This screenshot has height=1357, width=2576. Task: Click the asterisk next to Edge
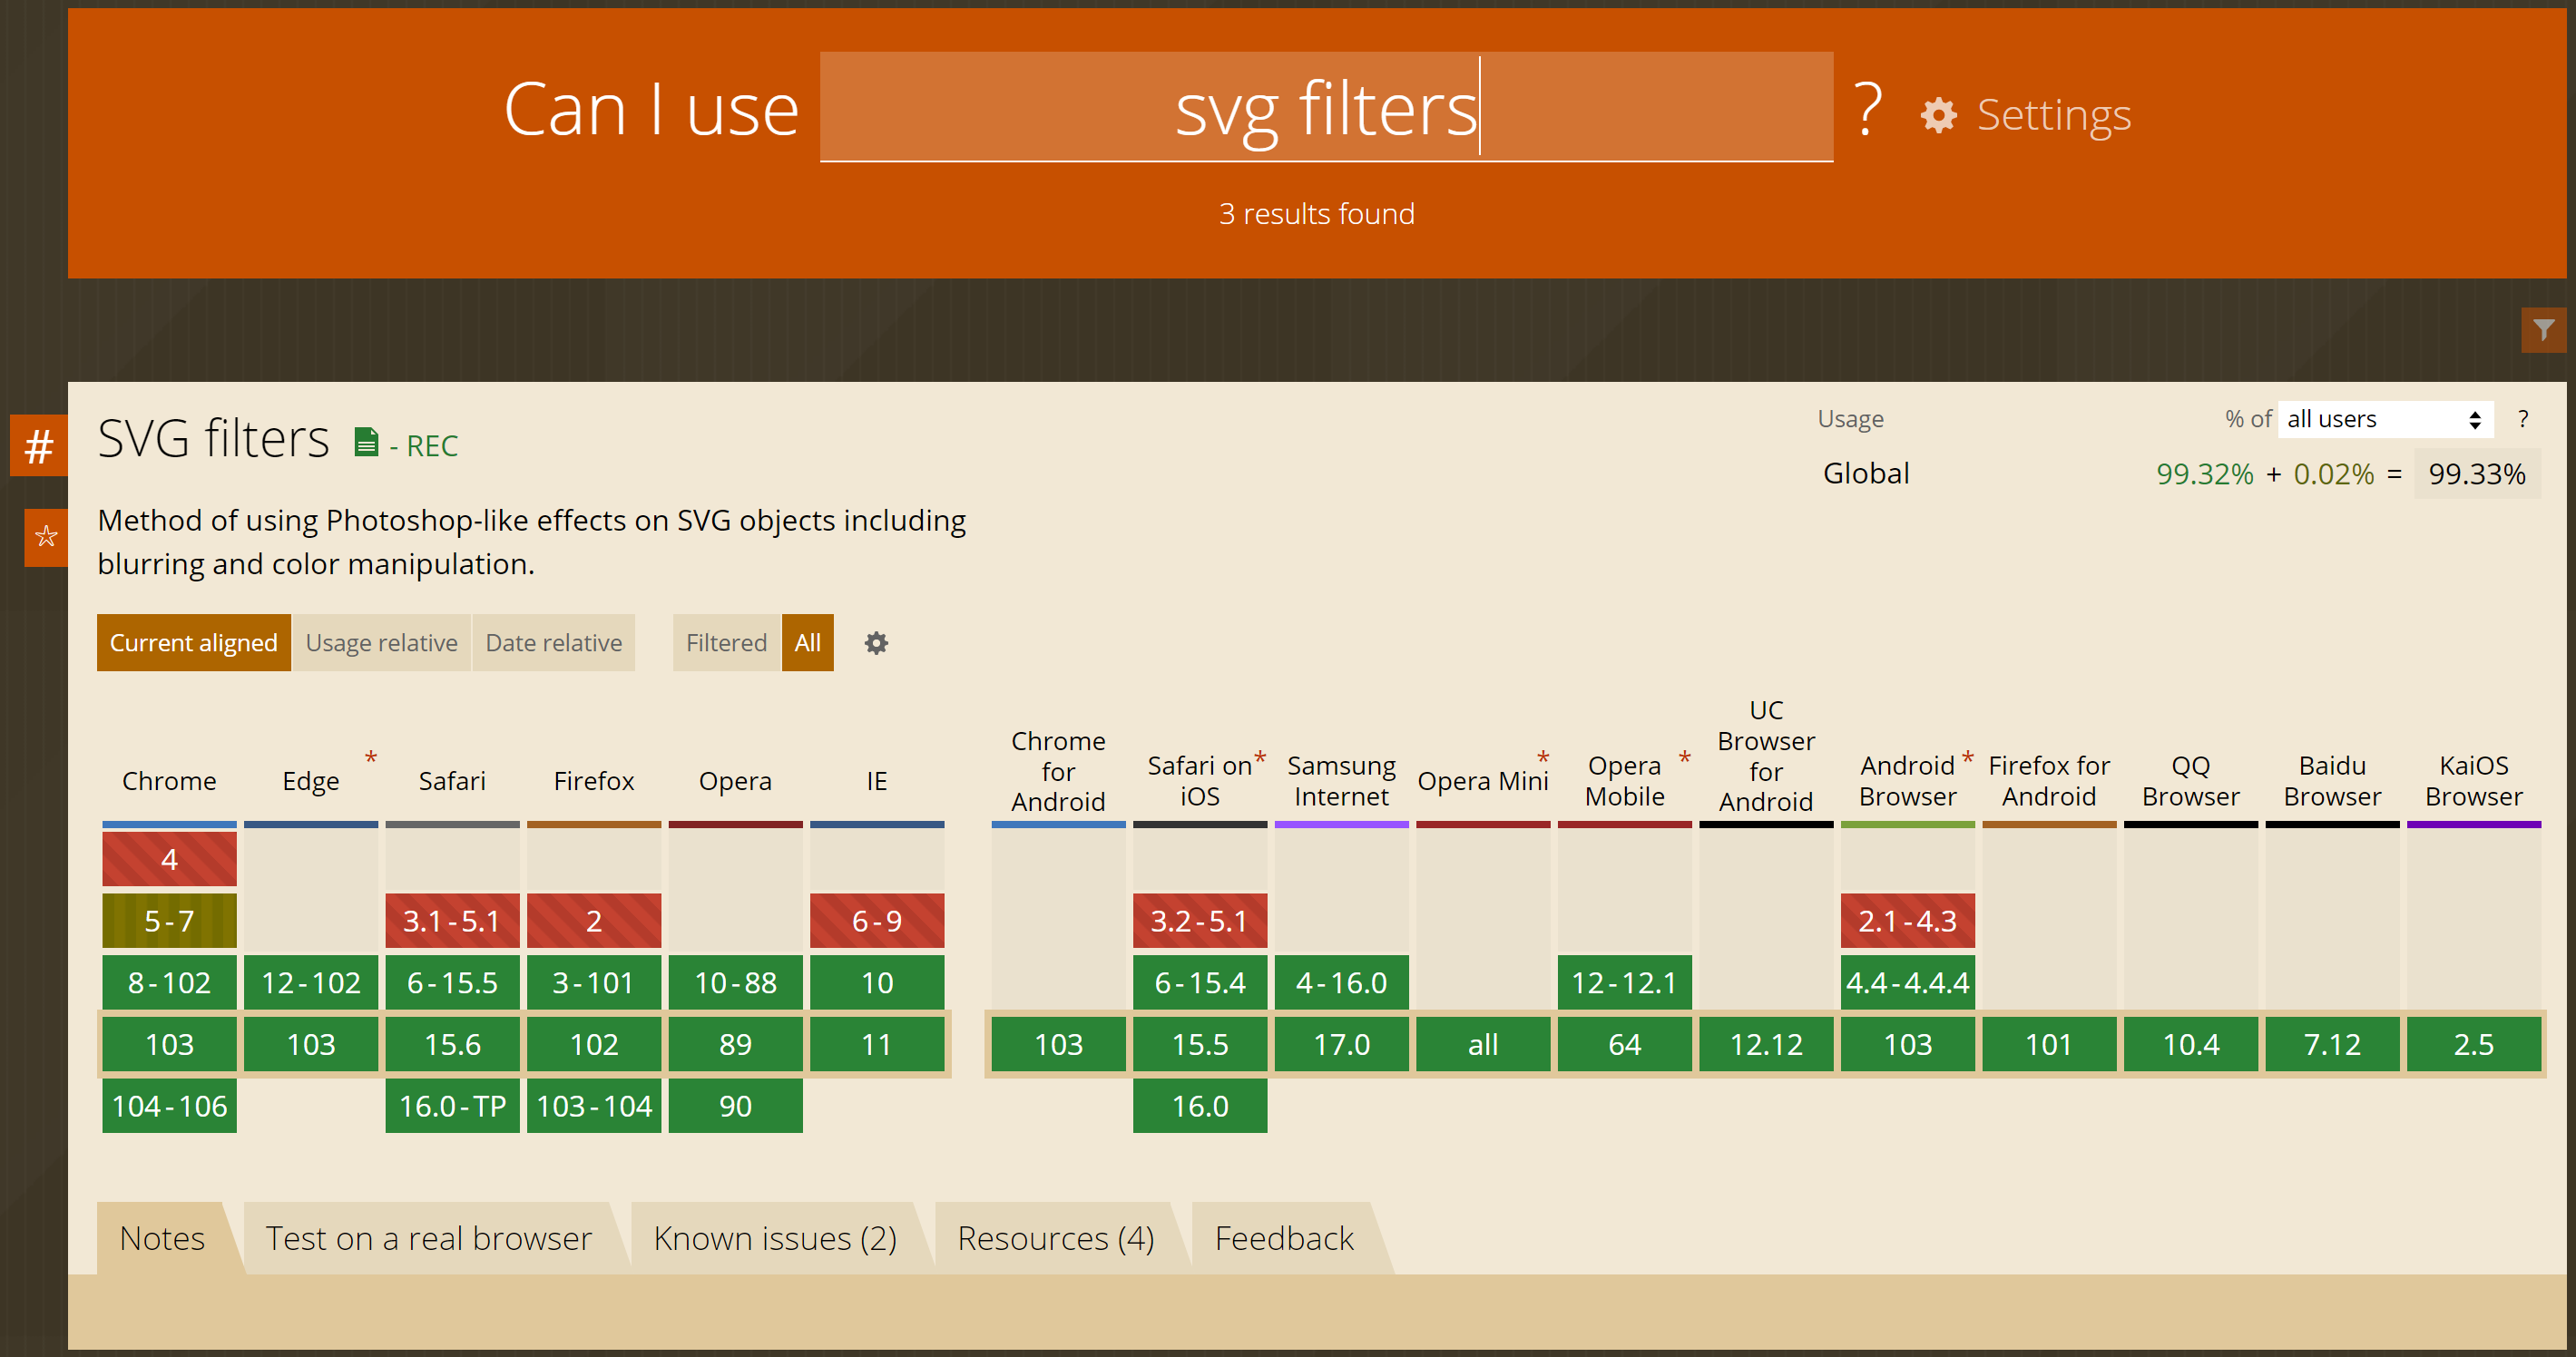pos(371,759)
